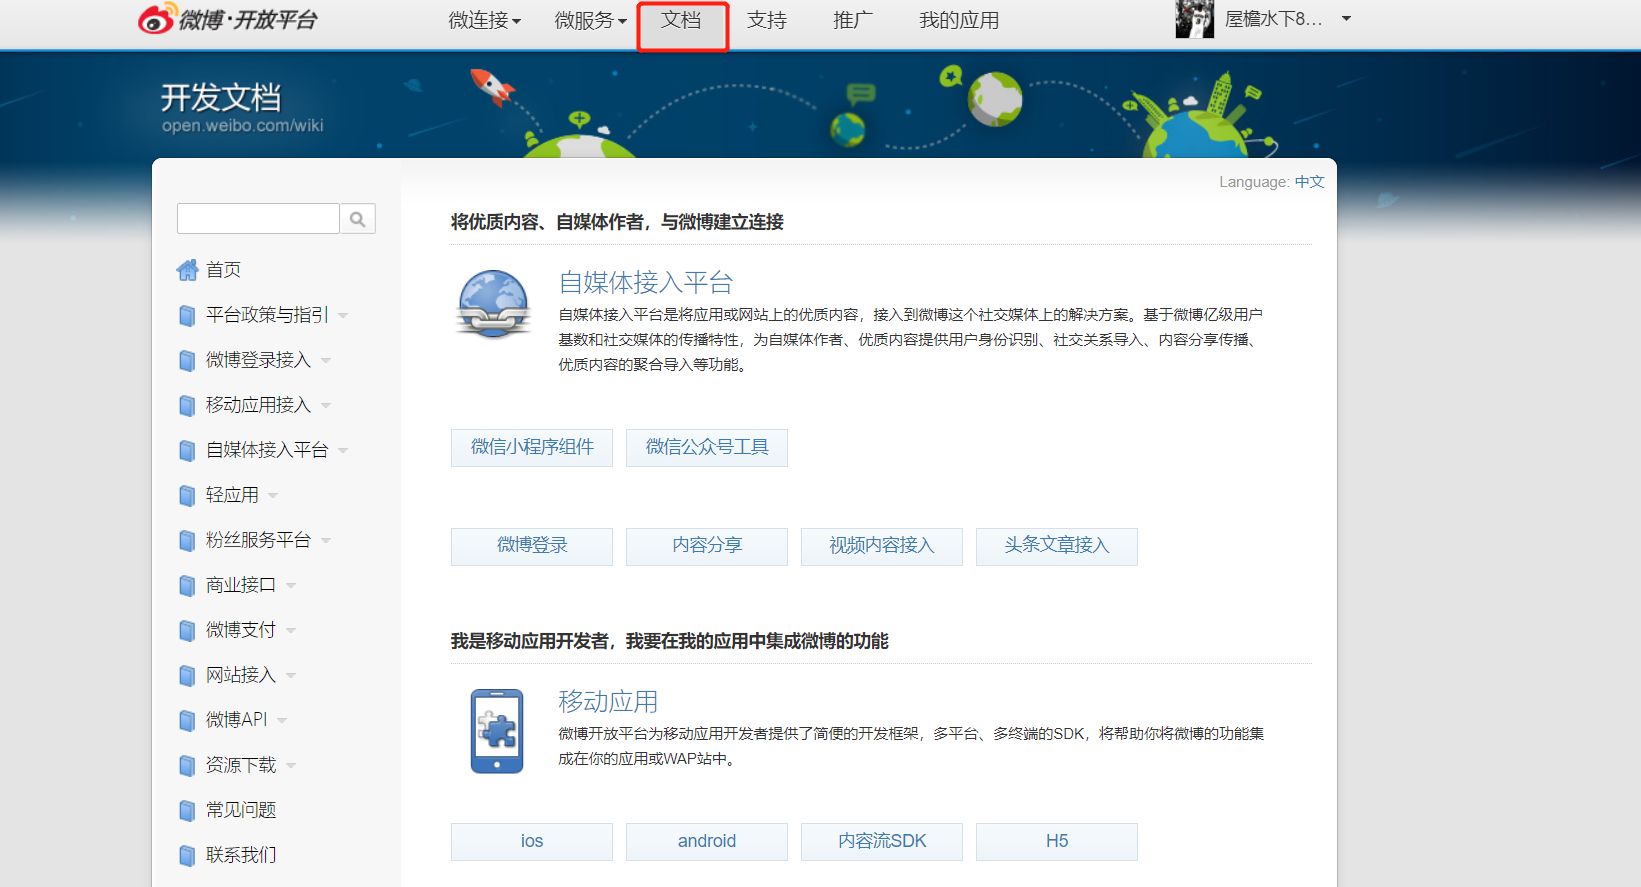This screenshot has height=887, width=1641.
Task: Open the 微服务 dropdown menu
Action: (x=591, y=20)
